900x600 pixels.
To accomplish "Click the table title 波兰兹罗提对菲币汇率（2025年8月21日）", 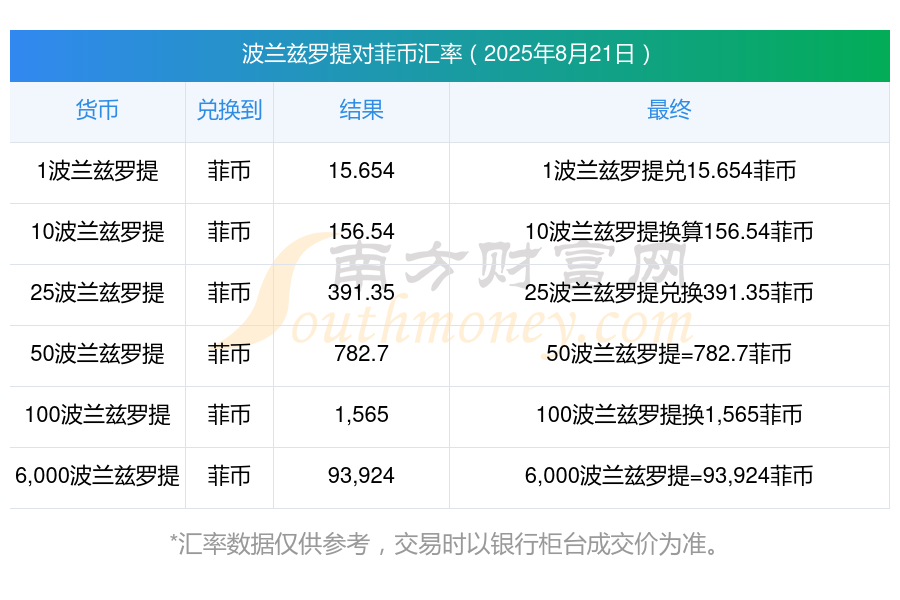I will 449,55.
